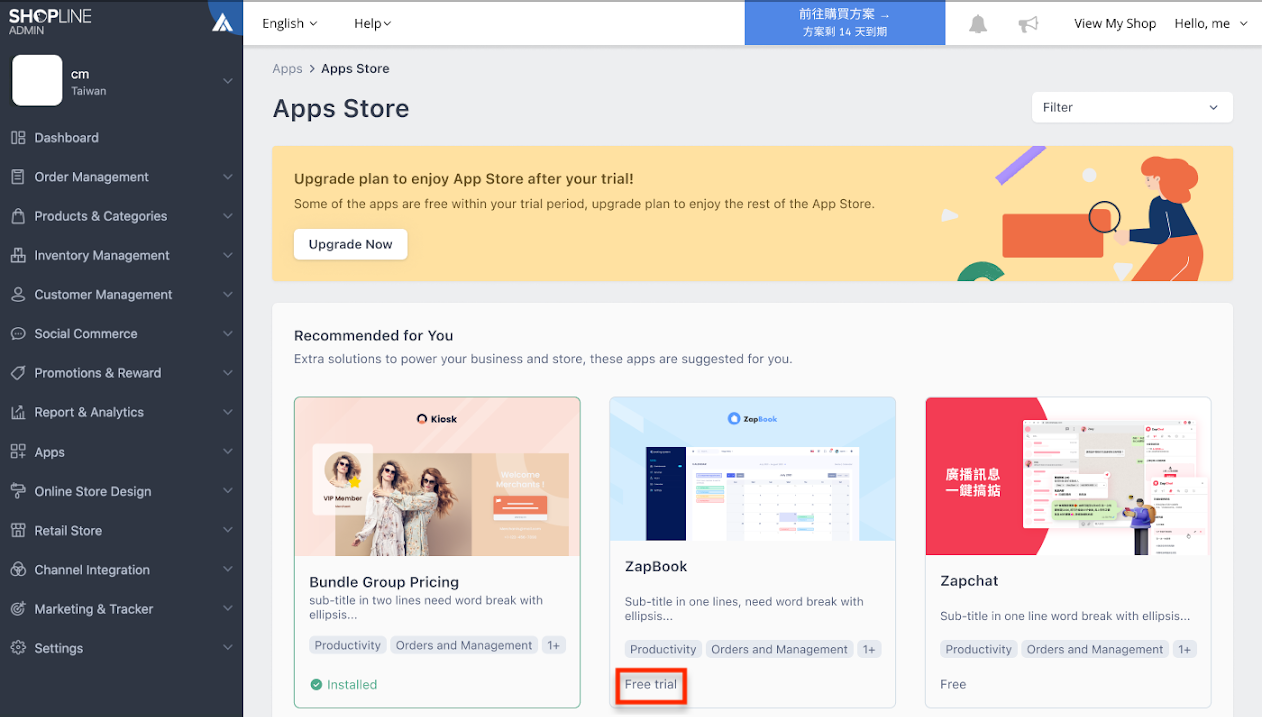
Task: Open the Bundle Group Pricing title
Action: [384, 582]
